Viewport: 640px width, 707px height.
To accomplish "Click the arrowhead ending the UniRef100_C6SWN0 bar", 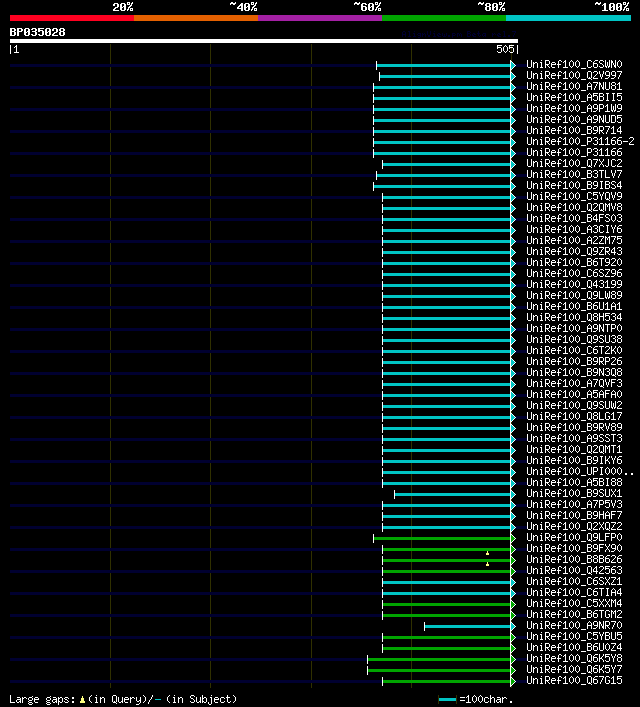I will point(513,65).
